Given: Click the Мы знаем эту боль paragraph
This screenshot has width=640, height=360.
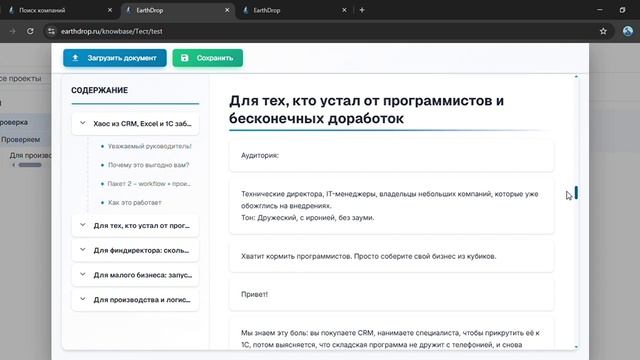Looking at the screenshot, I should tap(391, 334).
